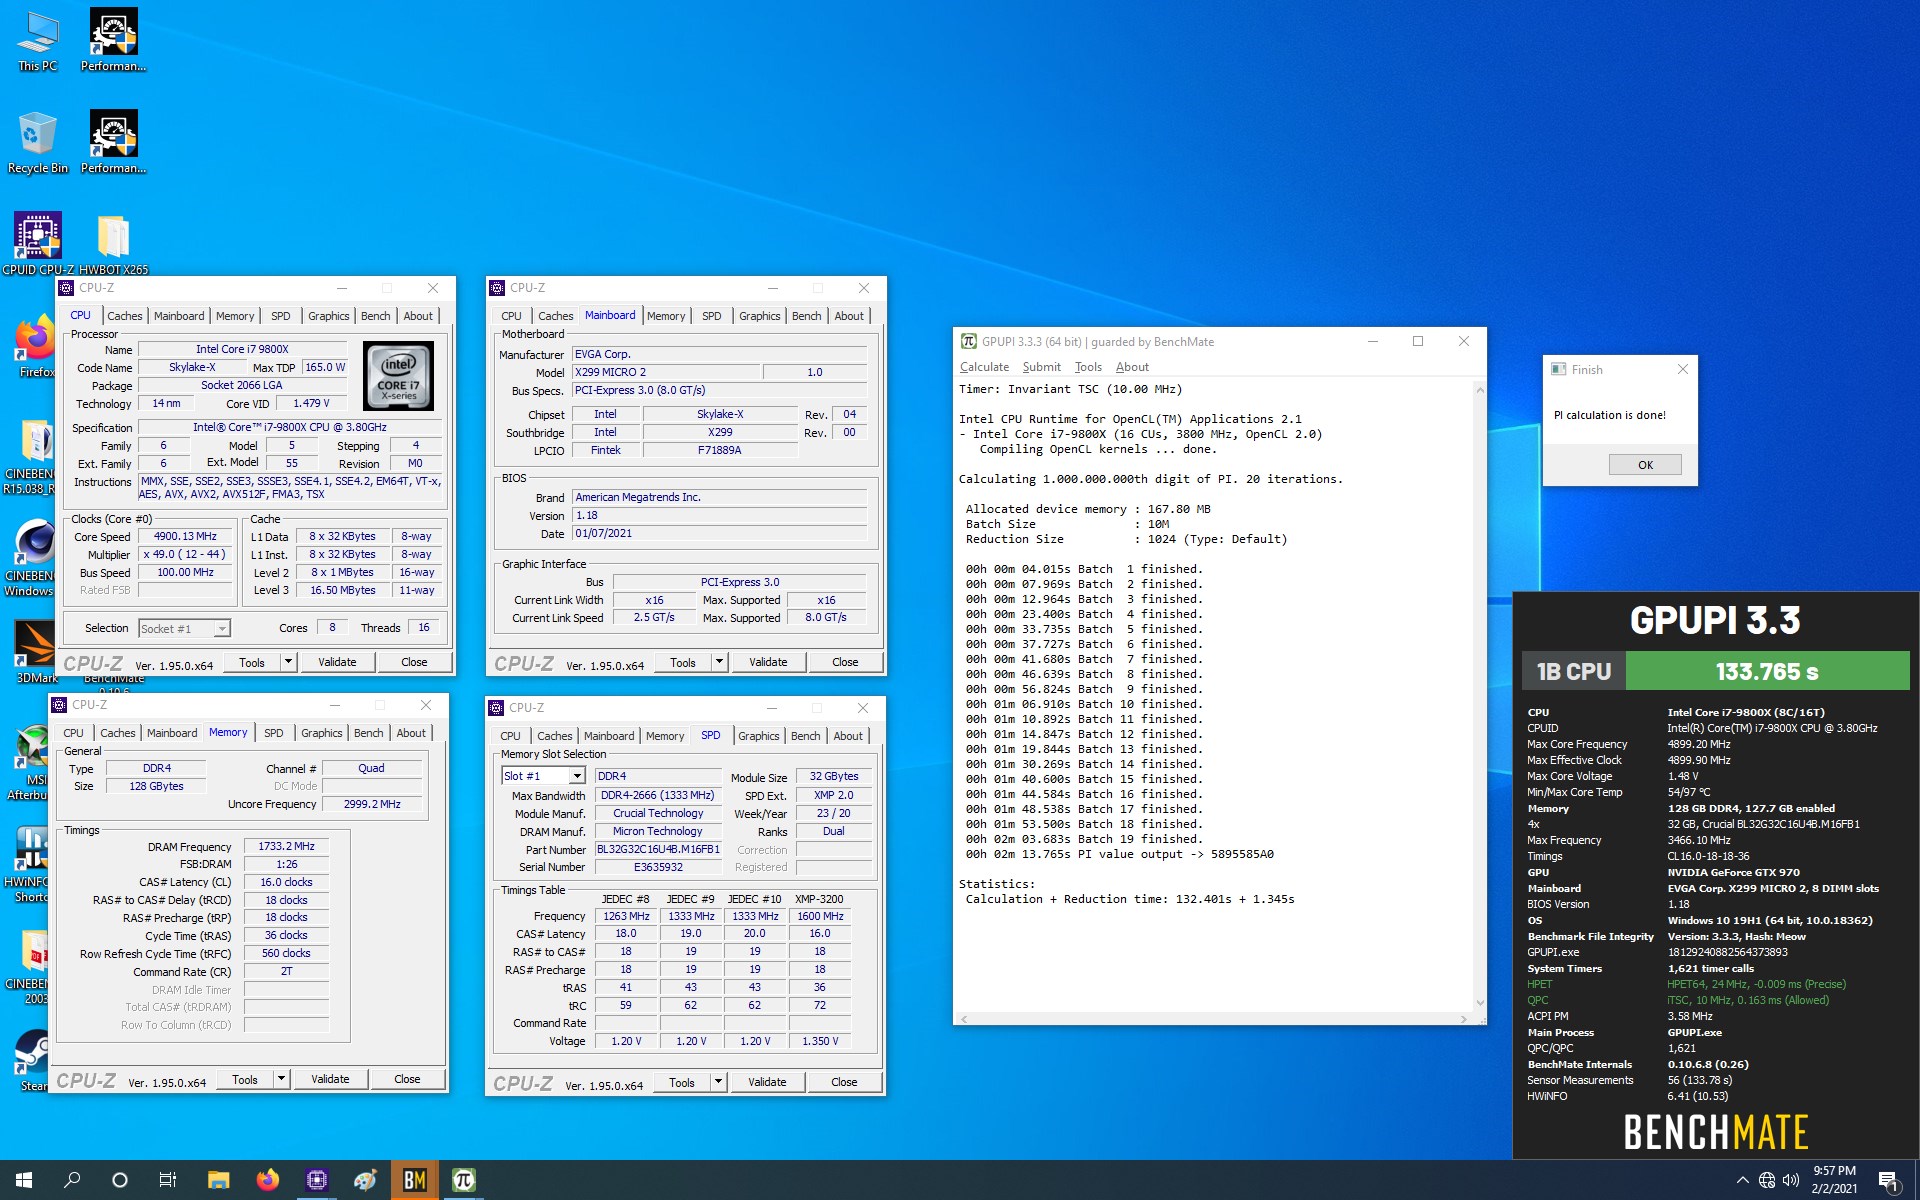Open notification center icon
Image resolution: width=1920 pixels, height=1200 pixels.
point(1889,1181)
